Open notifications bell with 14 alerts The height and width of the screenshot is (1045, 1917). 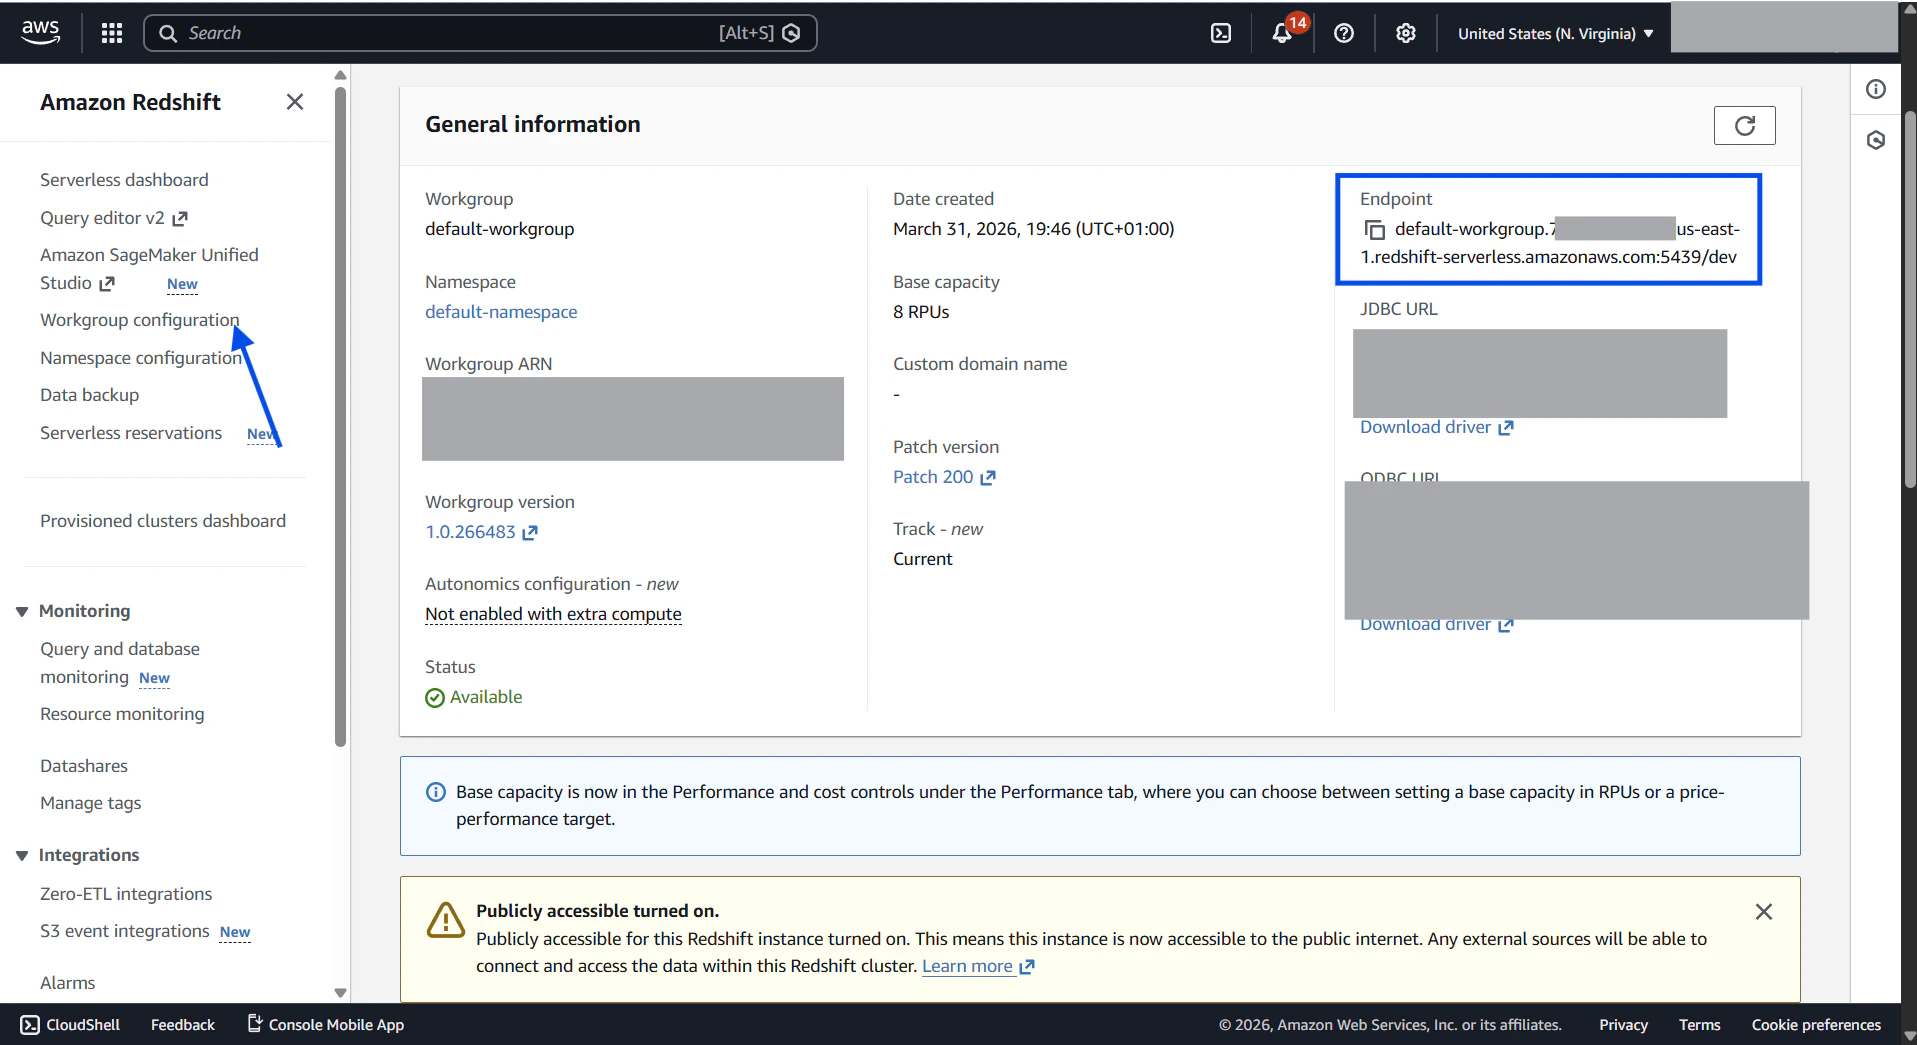[x=1283, y=33]
